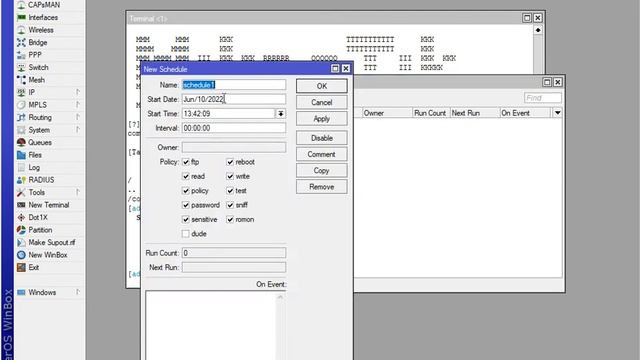Enable the dude policy checkbox
The image size is (640, 360).
coord(186,234)
